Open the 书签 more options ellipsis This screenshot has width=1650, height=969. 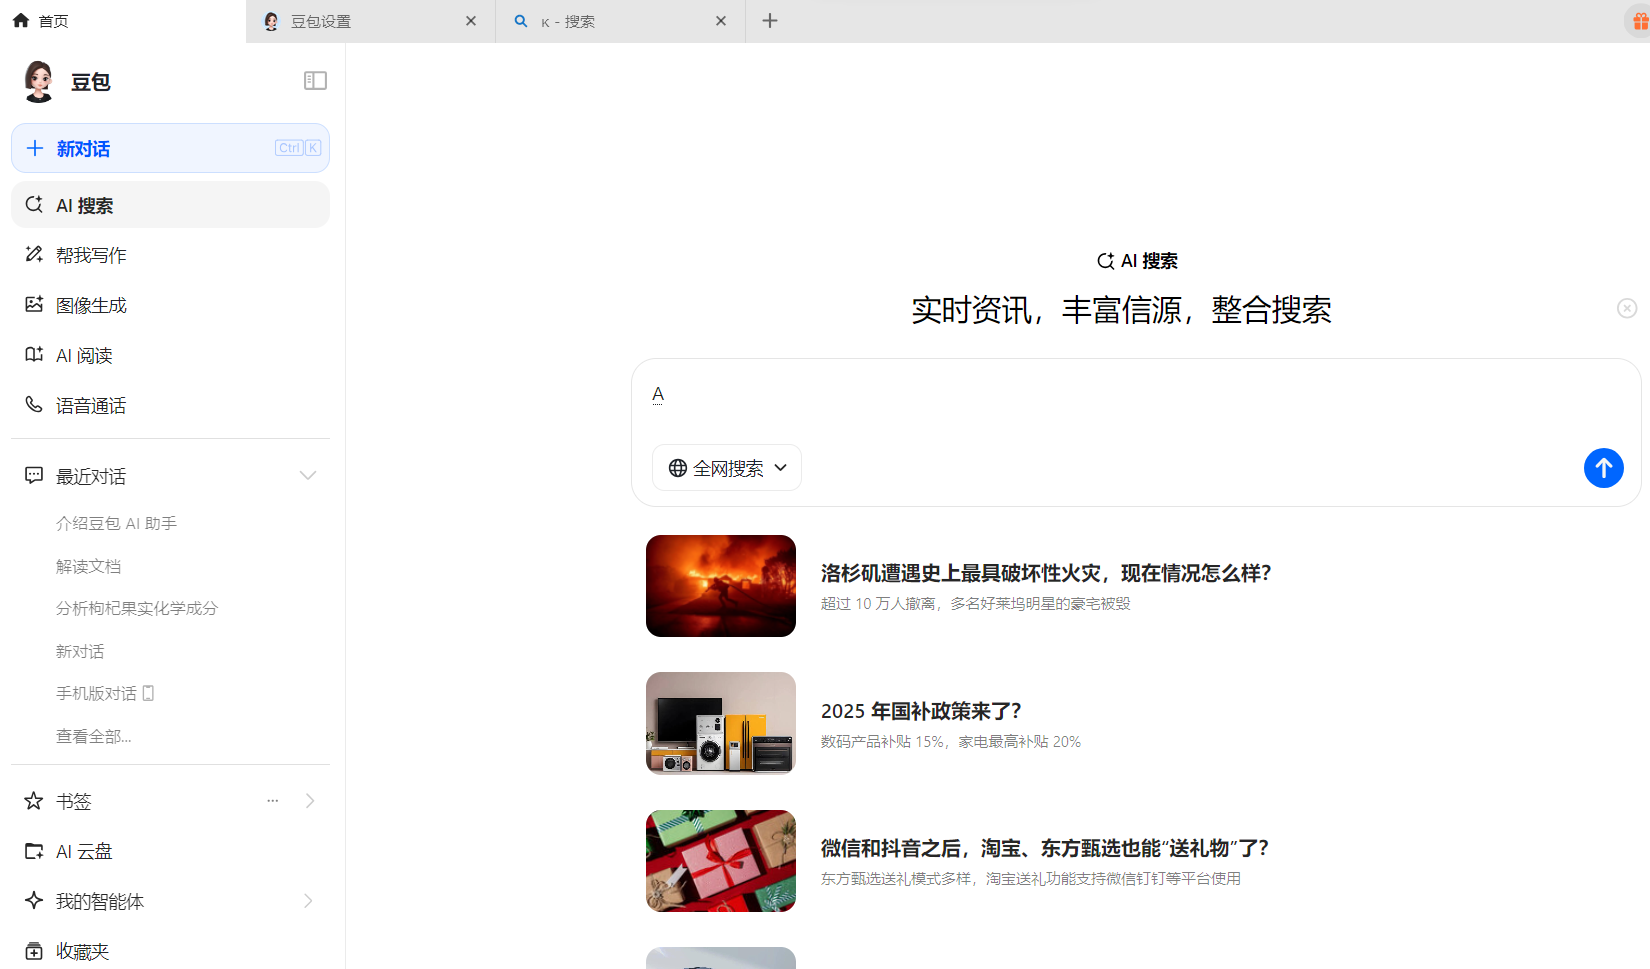(273, 800)
